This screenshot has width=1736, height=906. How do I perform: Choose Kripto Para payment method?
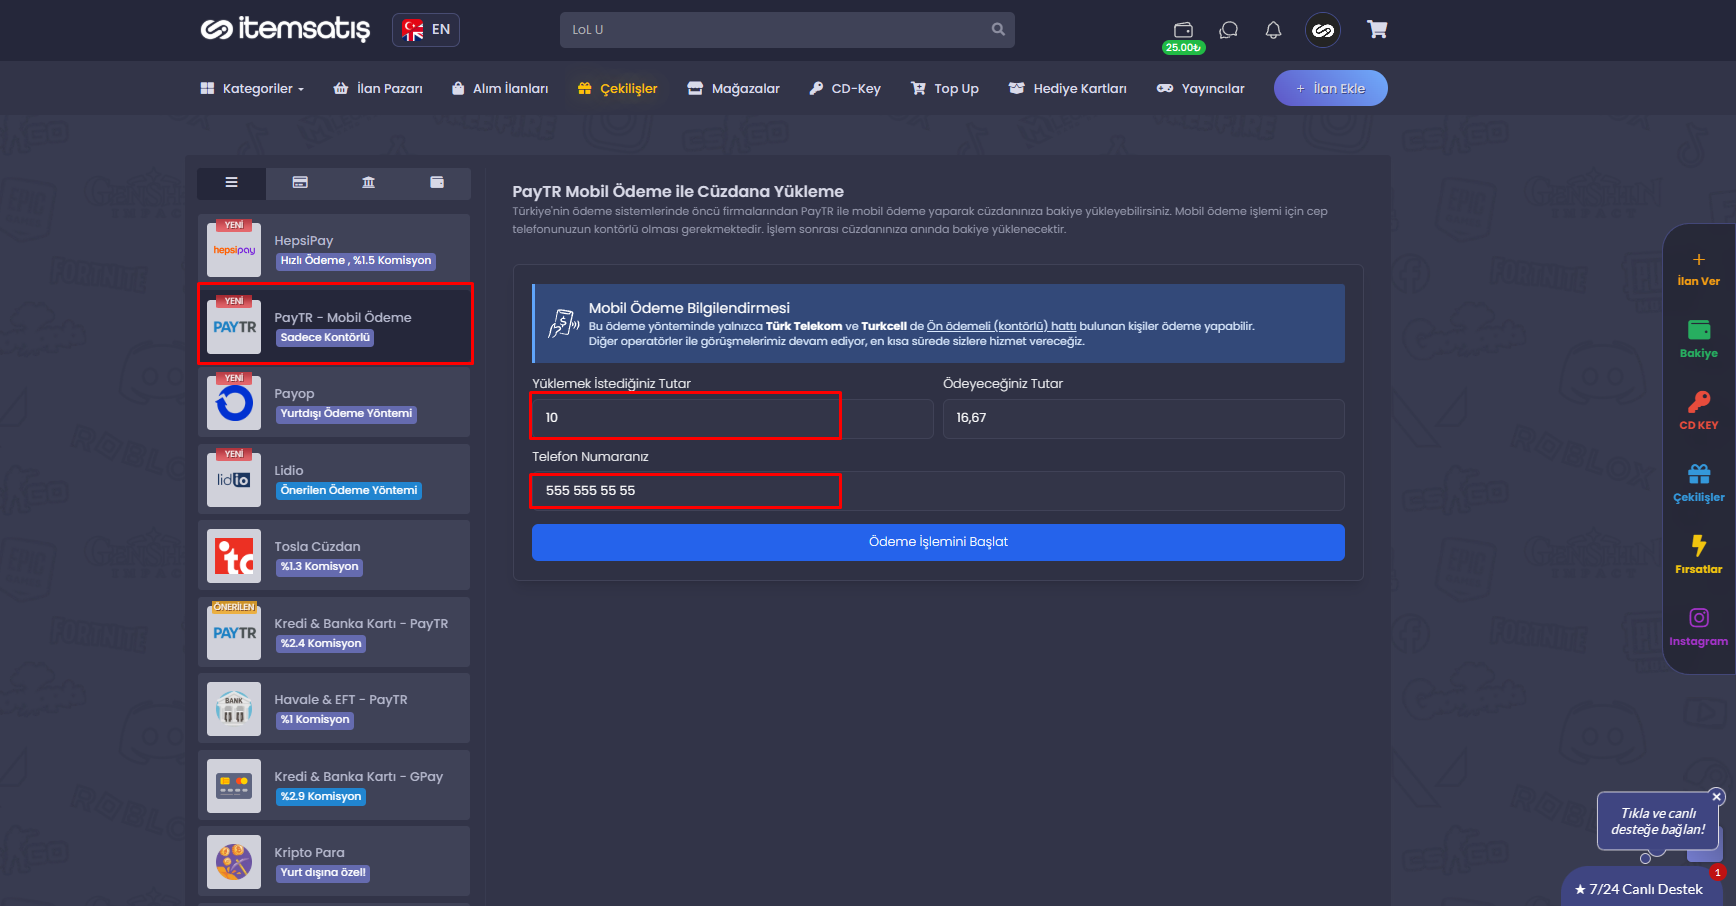point(334,861)
